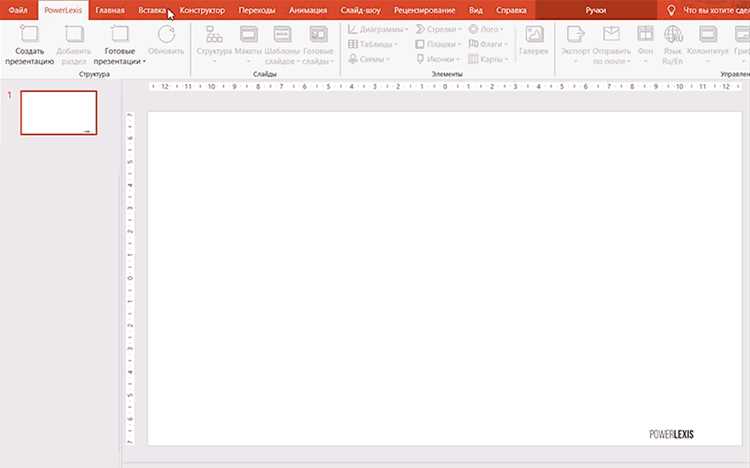
Task: Expand the Фон dropdown arrow
Action: (645, 62)
